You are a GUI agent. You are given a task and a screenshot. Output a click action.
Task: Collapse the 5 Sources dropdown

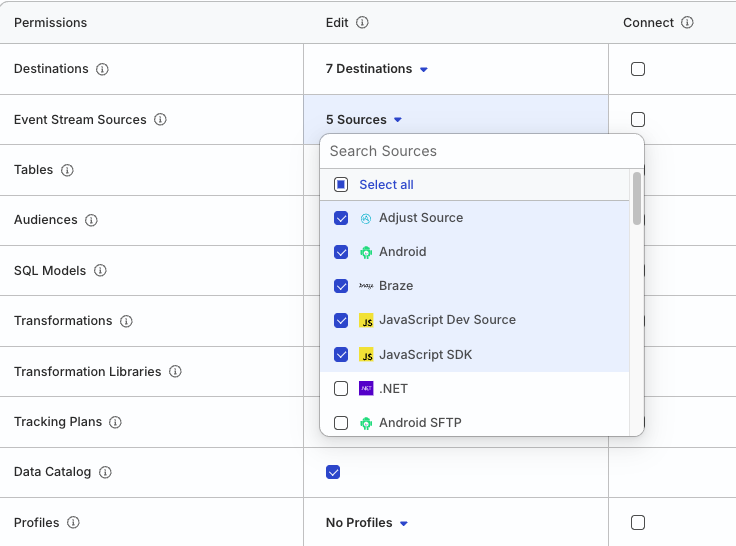click(364, 120)
